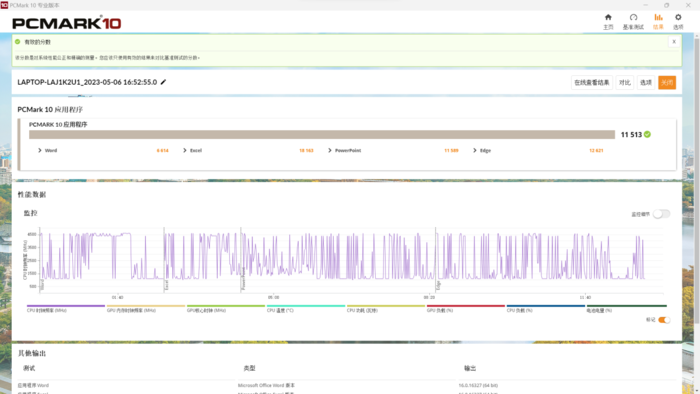Click result name LAPTOP-LAJ1K2U1_2023-05-06 16:52:55.0
The width and height of the screenshot is (700, 394).
[x=87, y=82]
